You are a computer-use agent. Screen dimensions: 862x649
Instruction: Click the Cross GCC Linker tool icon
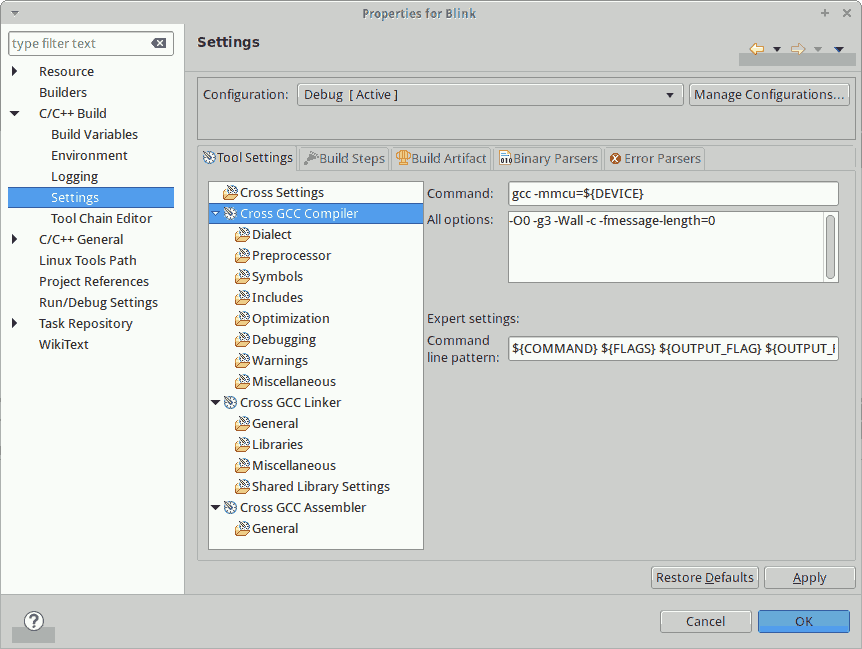tap(231, 403)
